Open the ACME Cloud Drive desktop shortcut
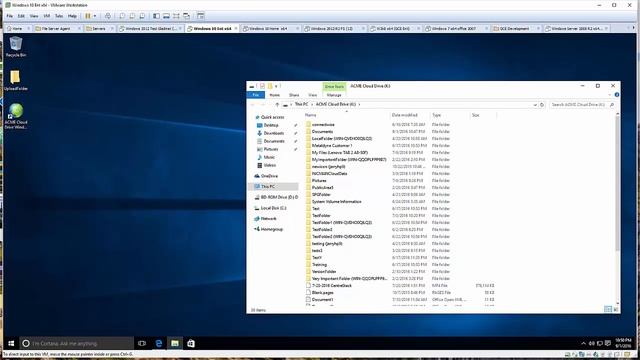640x360 pixels. tap(16, 116)
